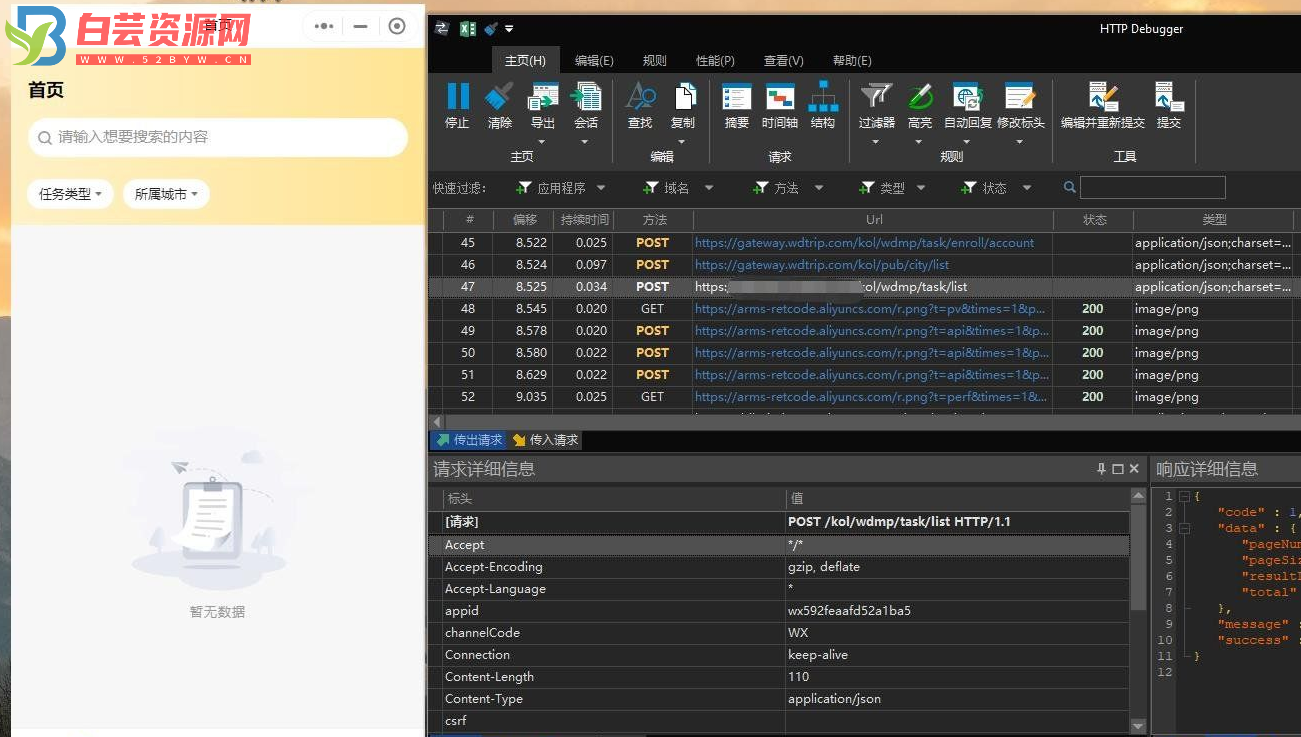Viewport: 1301px width, 737px height.
Task: Pin the 请求详细信息 panel
Action: [1102, 468]
